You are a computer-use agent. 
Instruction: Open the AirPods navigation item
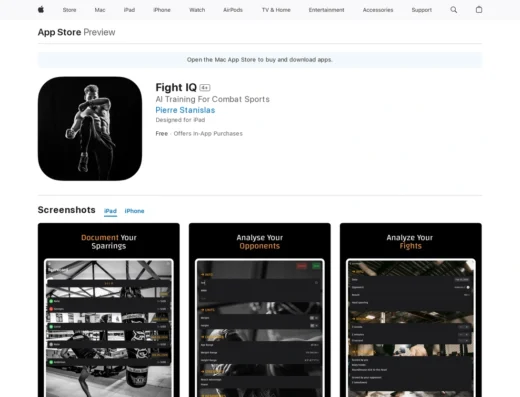233,10
